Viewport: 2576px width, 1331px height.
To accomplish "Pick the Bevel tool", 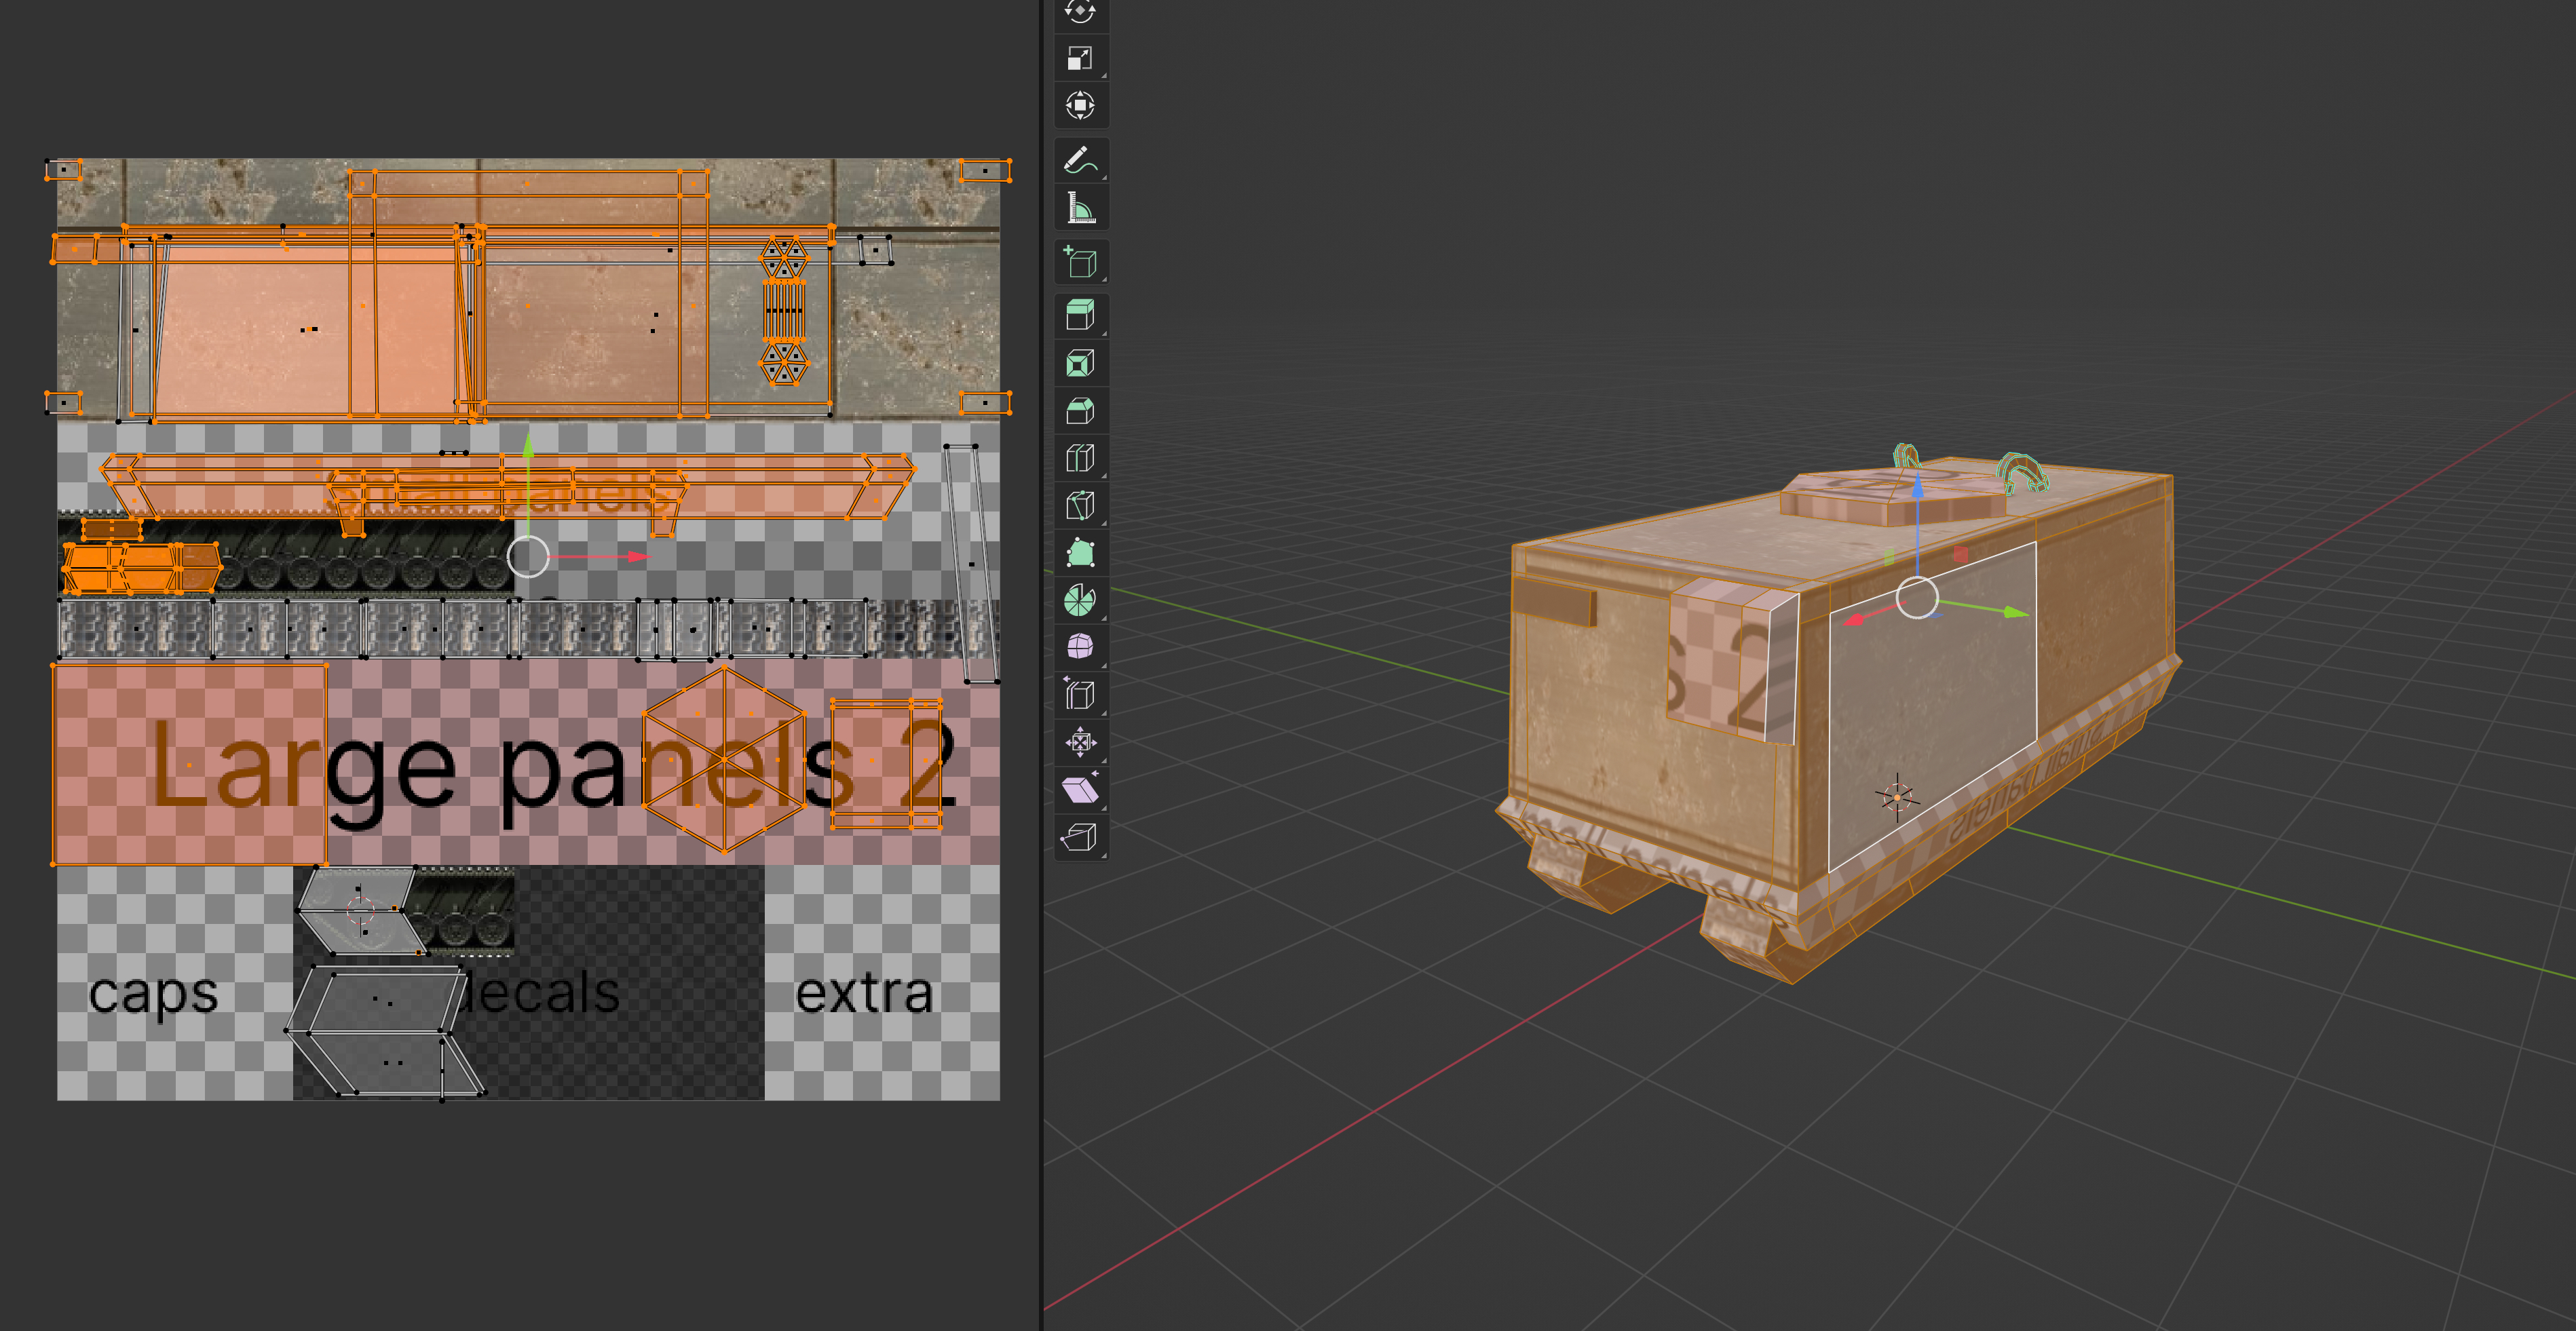I will click(1080, 411).
